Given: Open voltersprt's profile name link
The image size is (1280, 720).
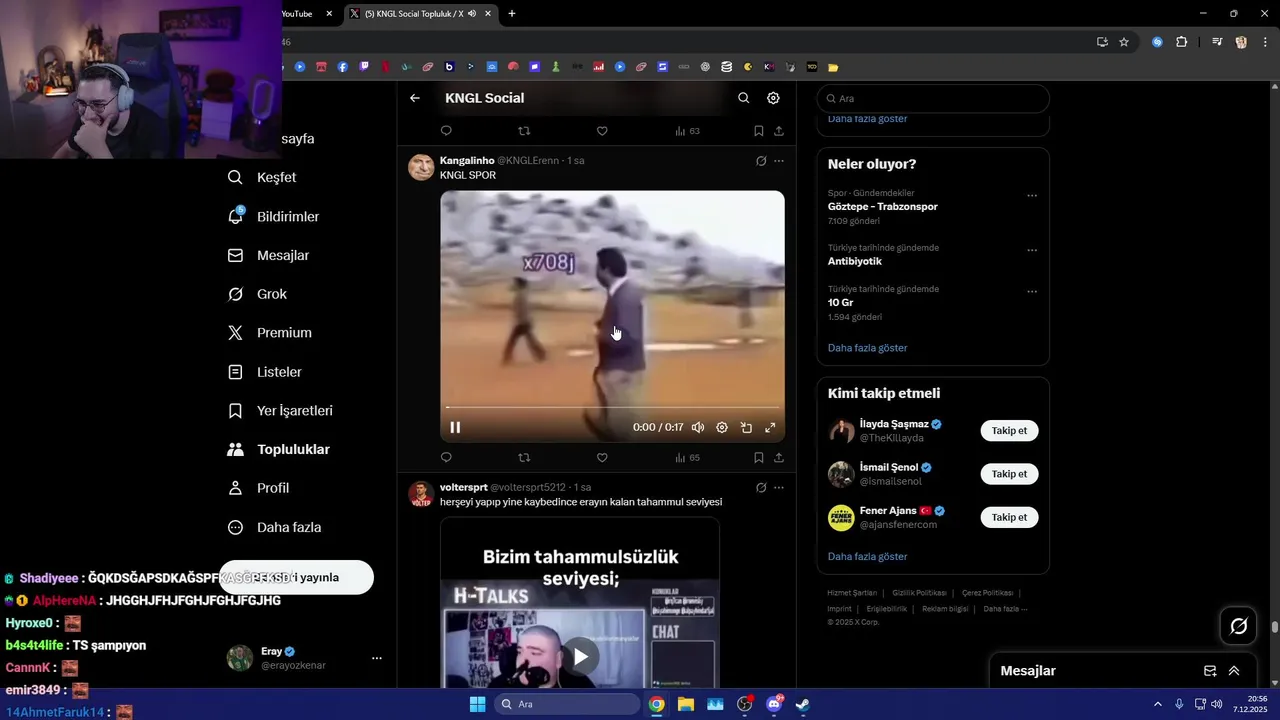Looking at the screenshot, I should click(463, 487).
